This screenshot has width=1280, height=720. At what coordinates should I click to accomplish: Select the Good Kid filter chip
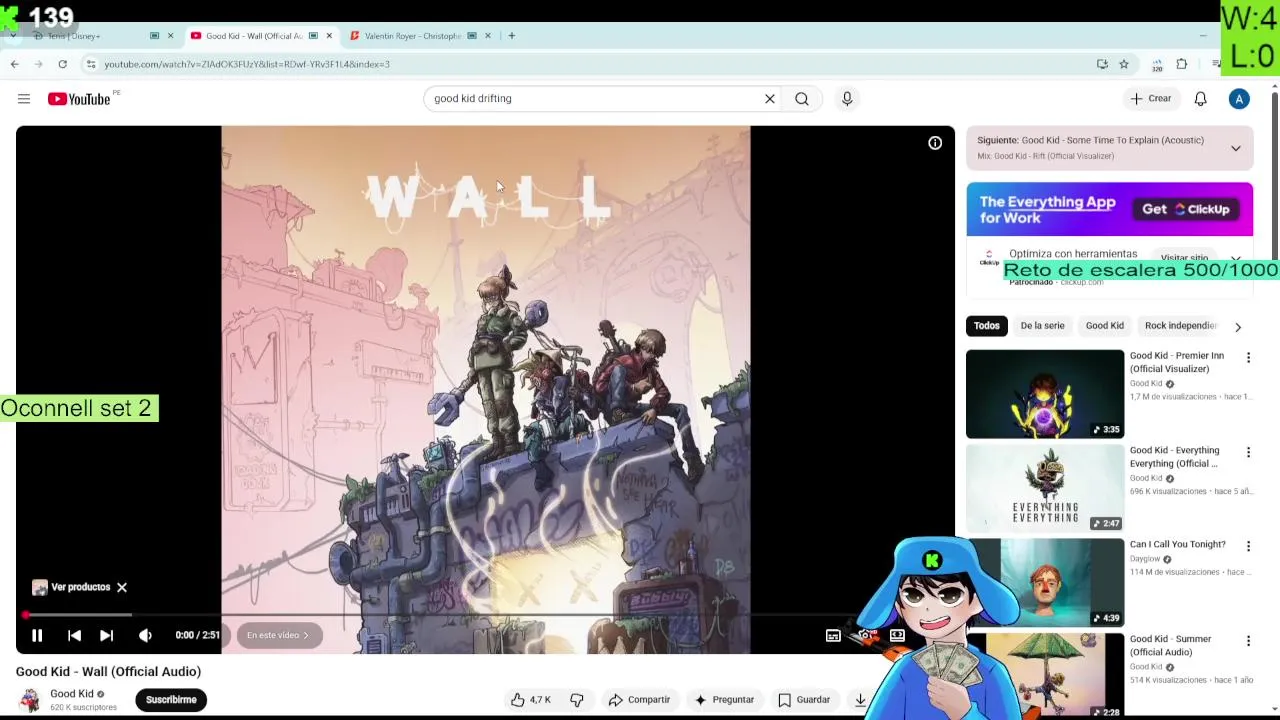[x=1105, y=326]
